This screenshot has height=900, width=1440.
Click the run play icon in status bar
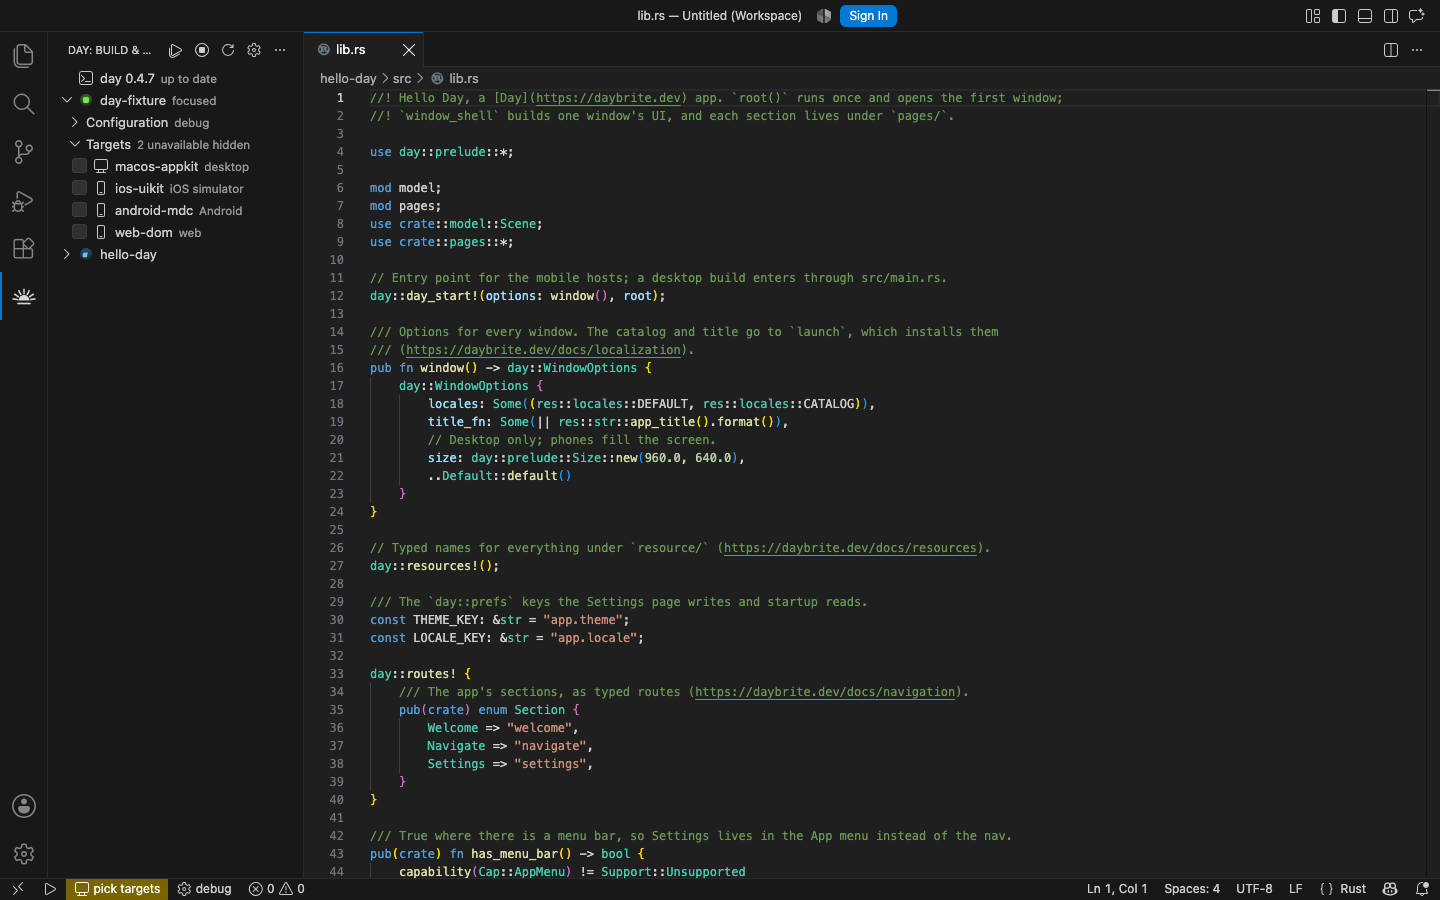50,889
